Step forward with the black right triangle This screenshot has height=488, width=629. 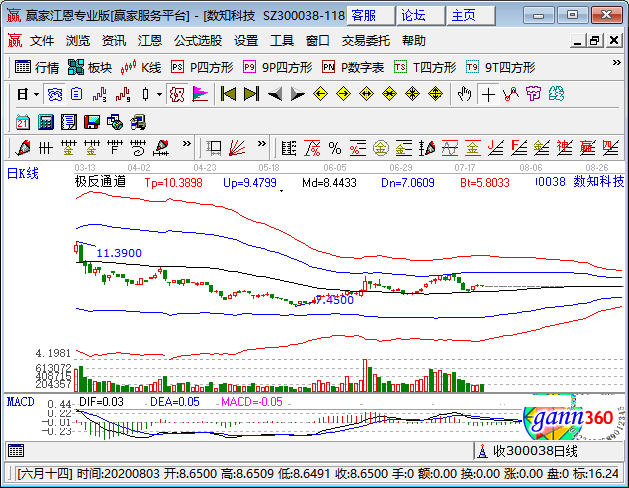click(x=298, y=94)
